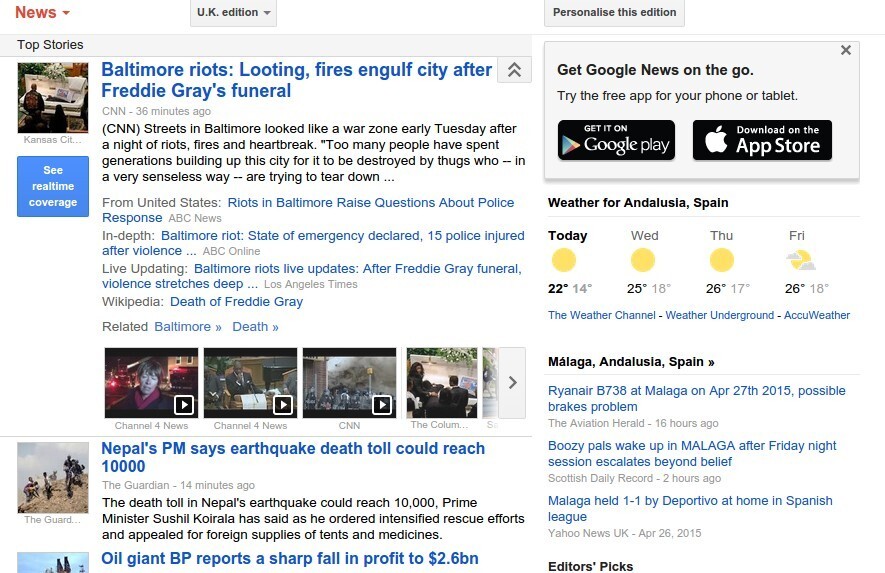
Task: Open Oil giant BP profit headline
Action: coord(290,558)
